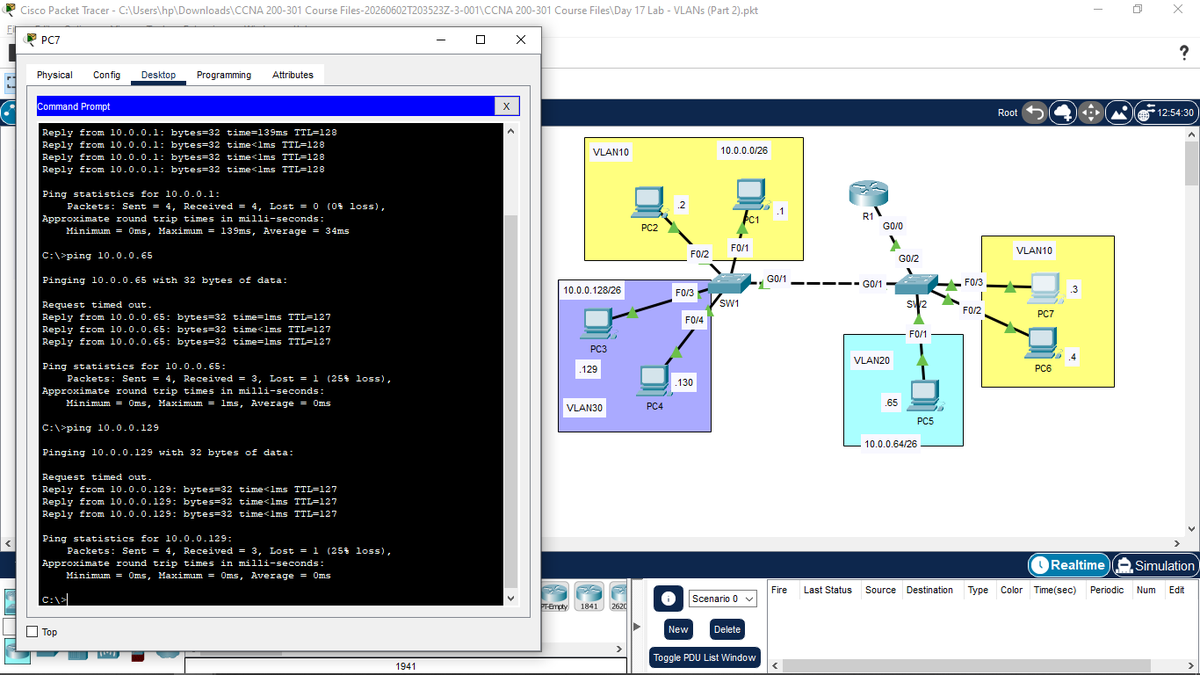This screenshot has width=1200, height=675.
Task: Select the PC3 computer icon in VLAN30
Action: [x=598, y=324]
